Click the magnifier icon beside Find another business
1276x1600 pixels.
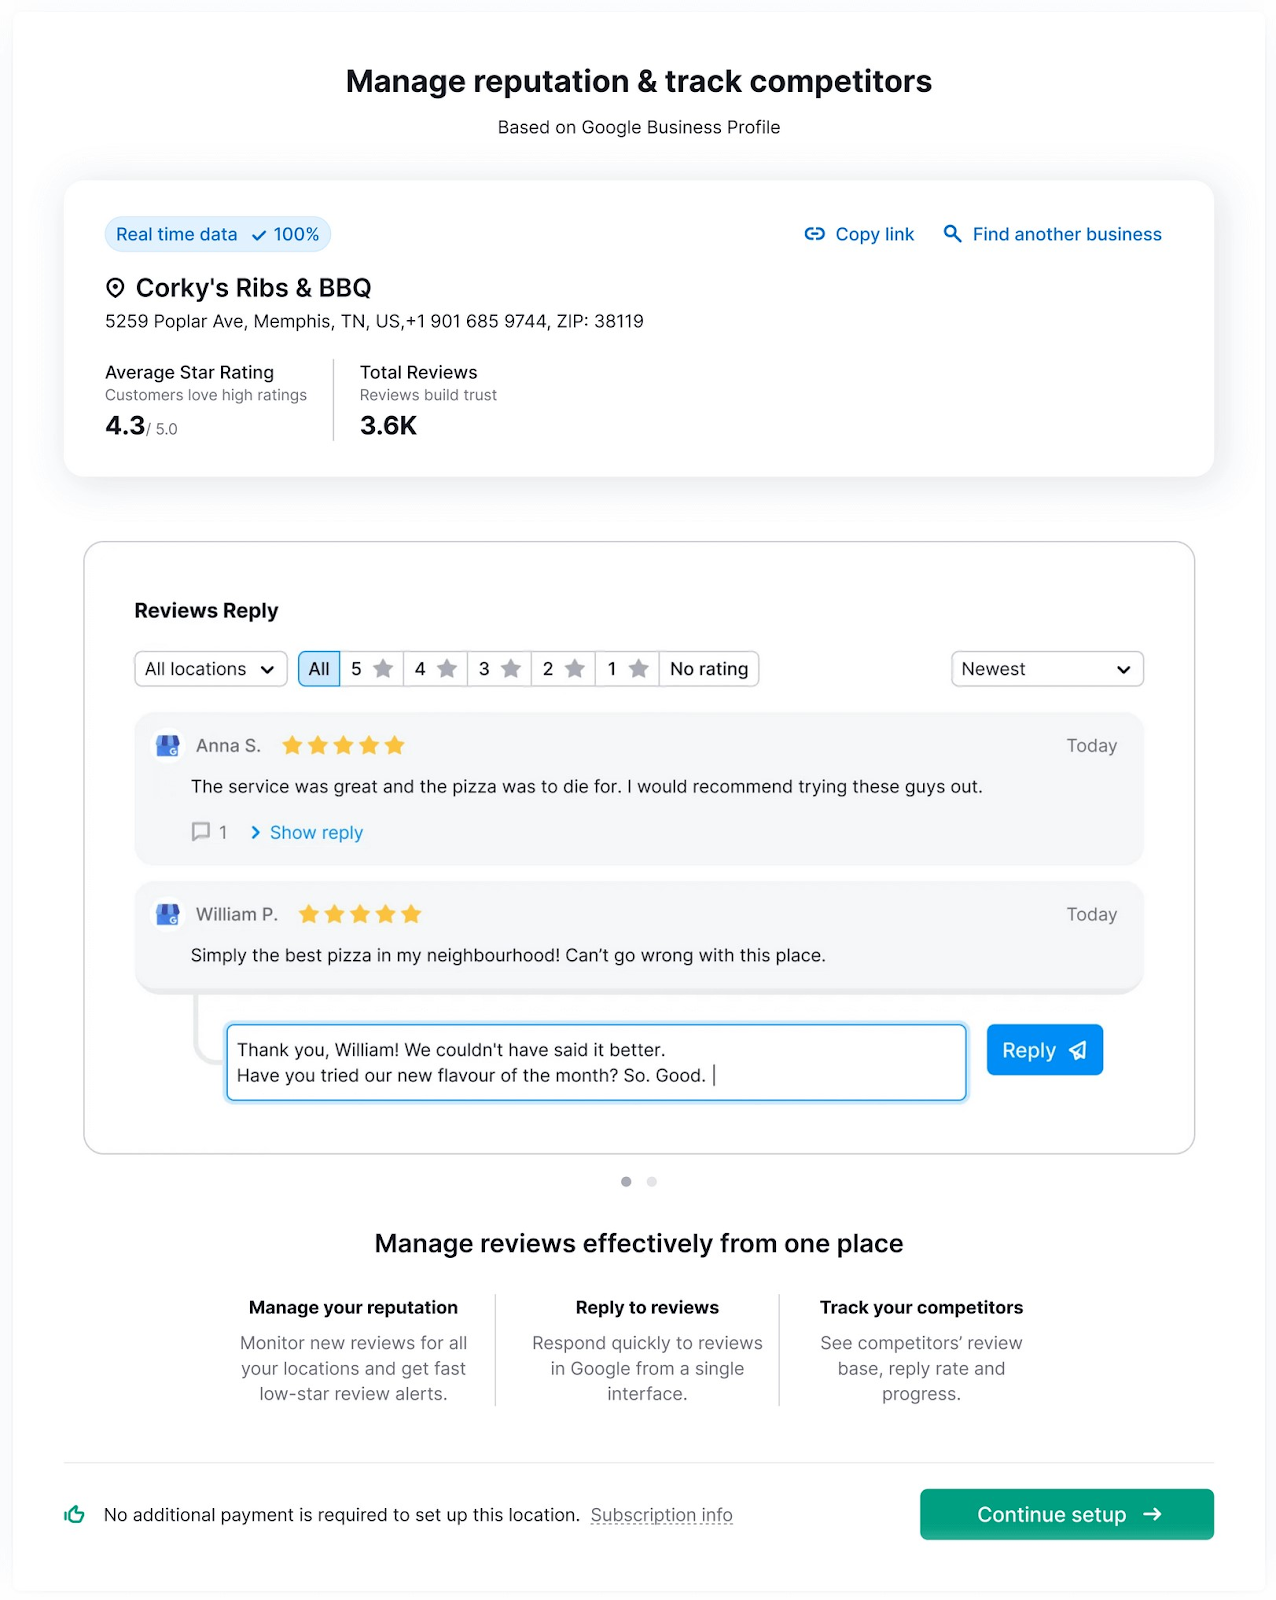click(x=952, y=234)
